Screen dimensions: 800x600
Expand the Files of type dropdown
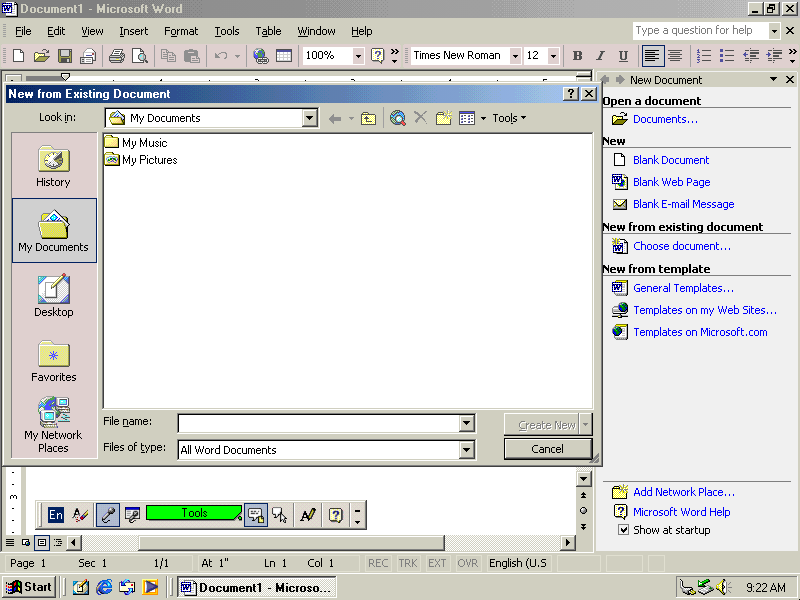(x=466, y=449)
